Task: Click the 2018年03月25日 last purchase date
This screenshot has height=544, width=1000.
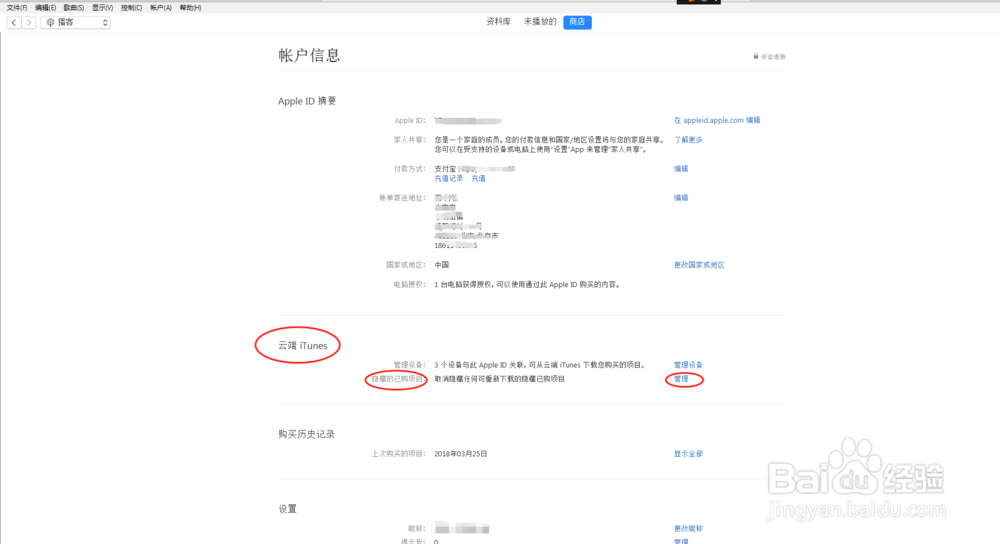Action: [460, 454]
